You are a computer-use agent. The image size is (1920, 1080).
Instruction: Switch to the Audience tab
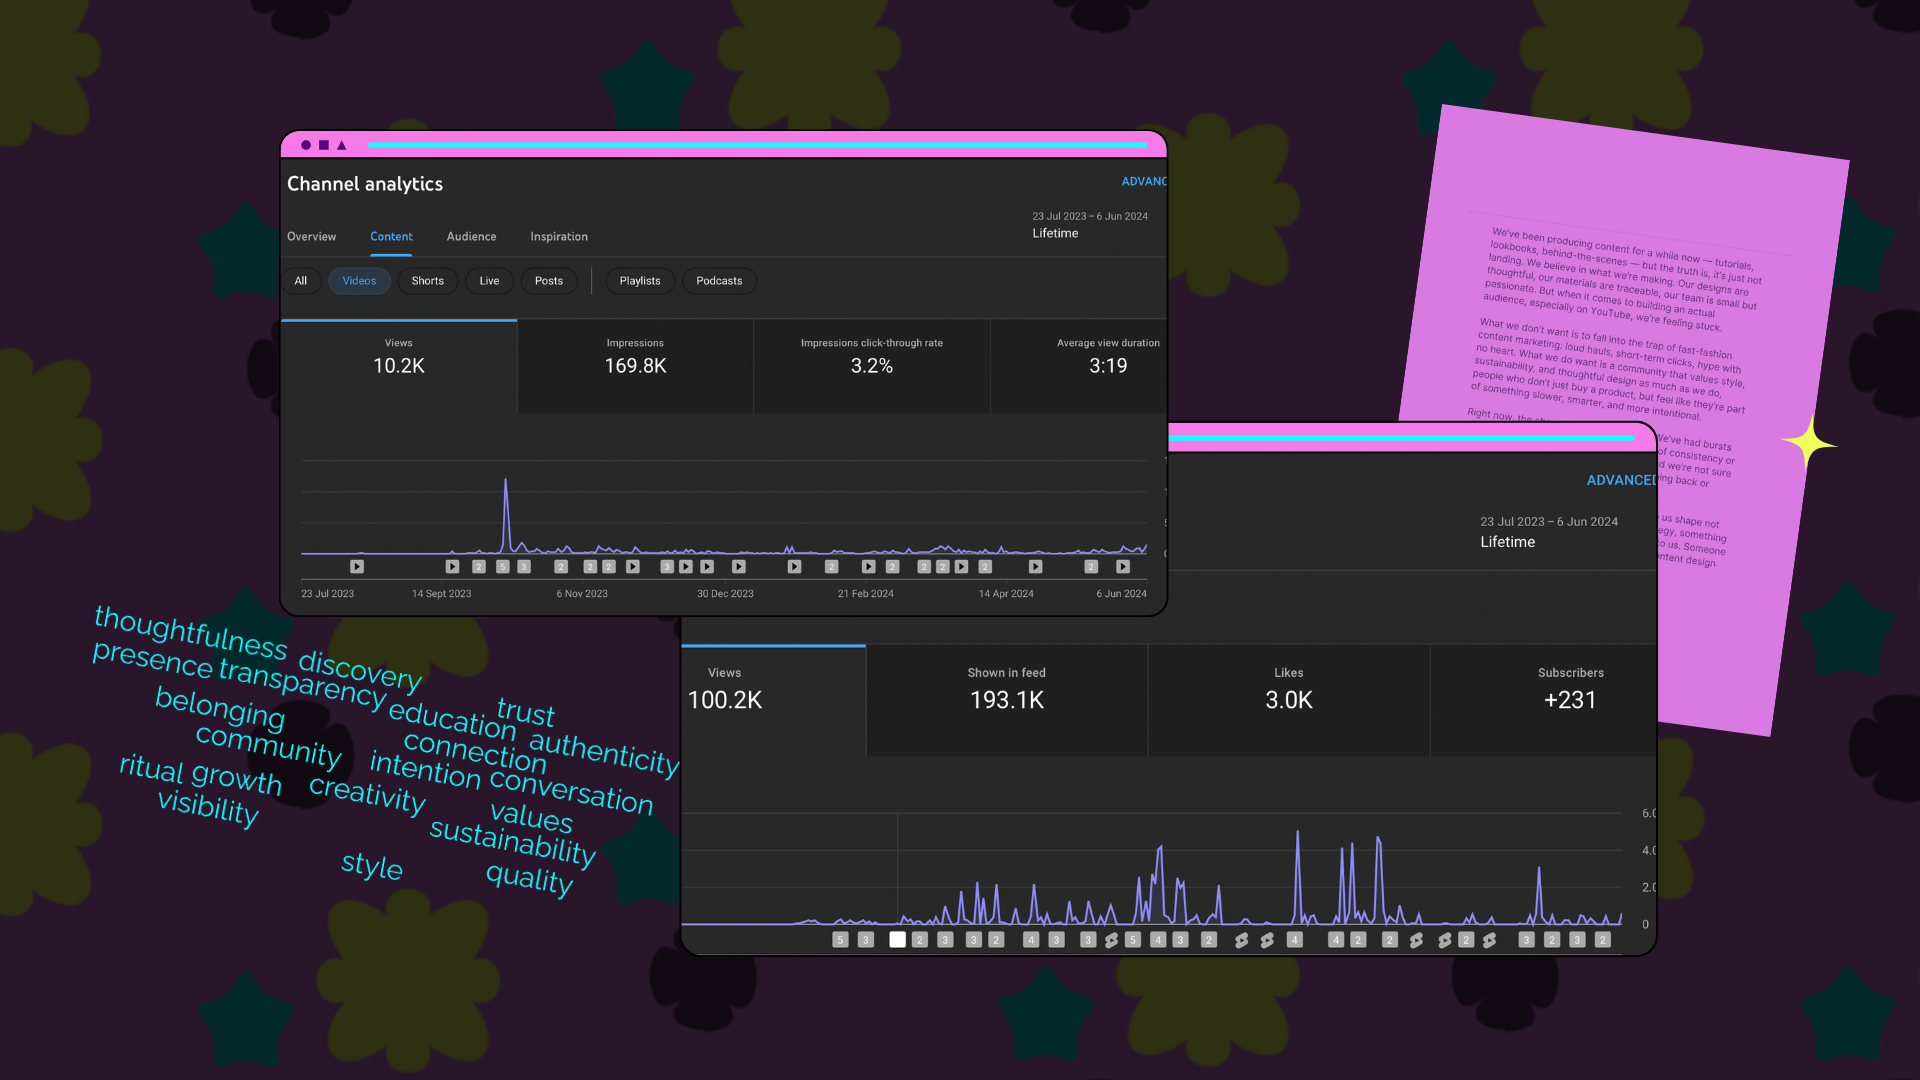(471, 237)
